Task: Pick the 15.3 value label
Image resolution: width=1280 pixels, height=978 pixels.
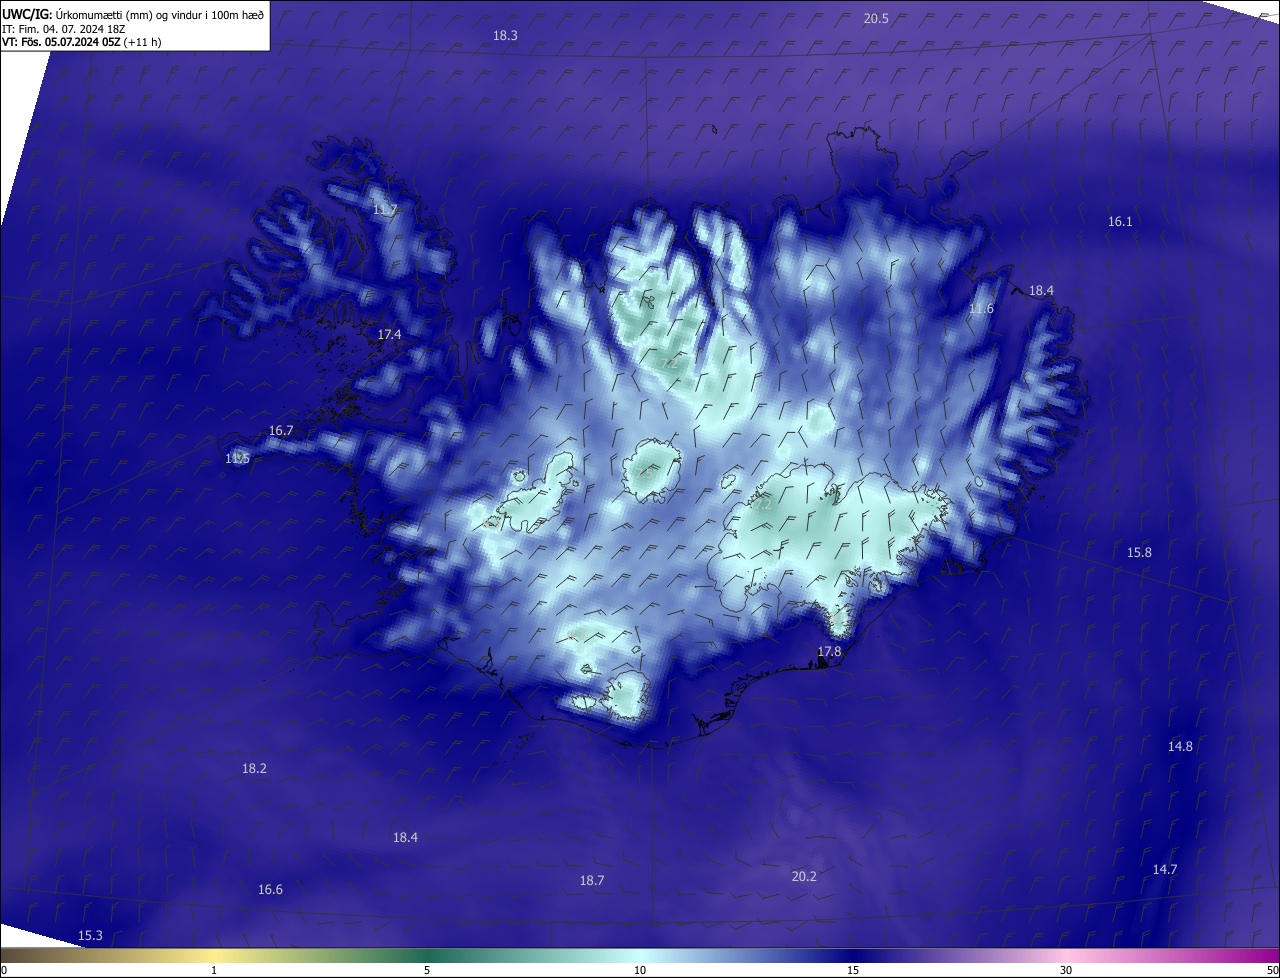Action: point(90,936)
